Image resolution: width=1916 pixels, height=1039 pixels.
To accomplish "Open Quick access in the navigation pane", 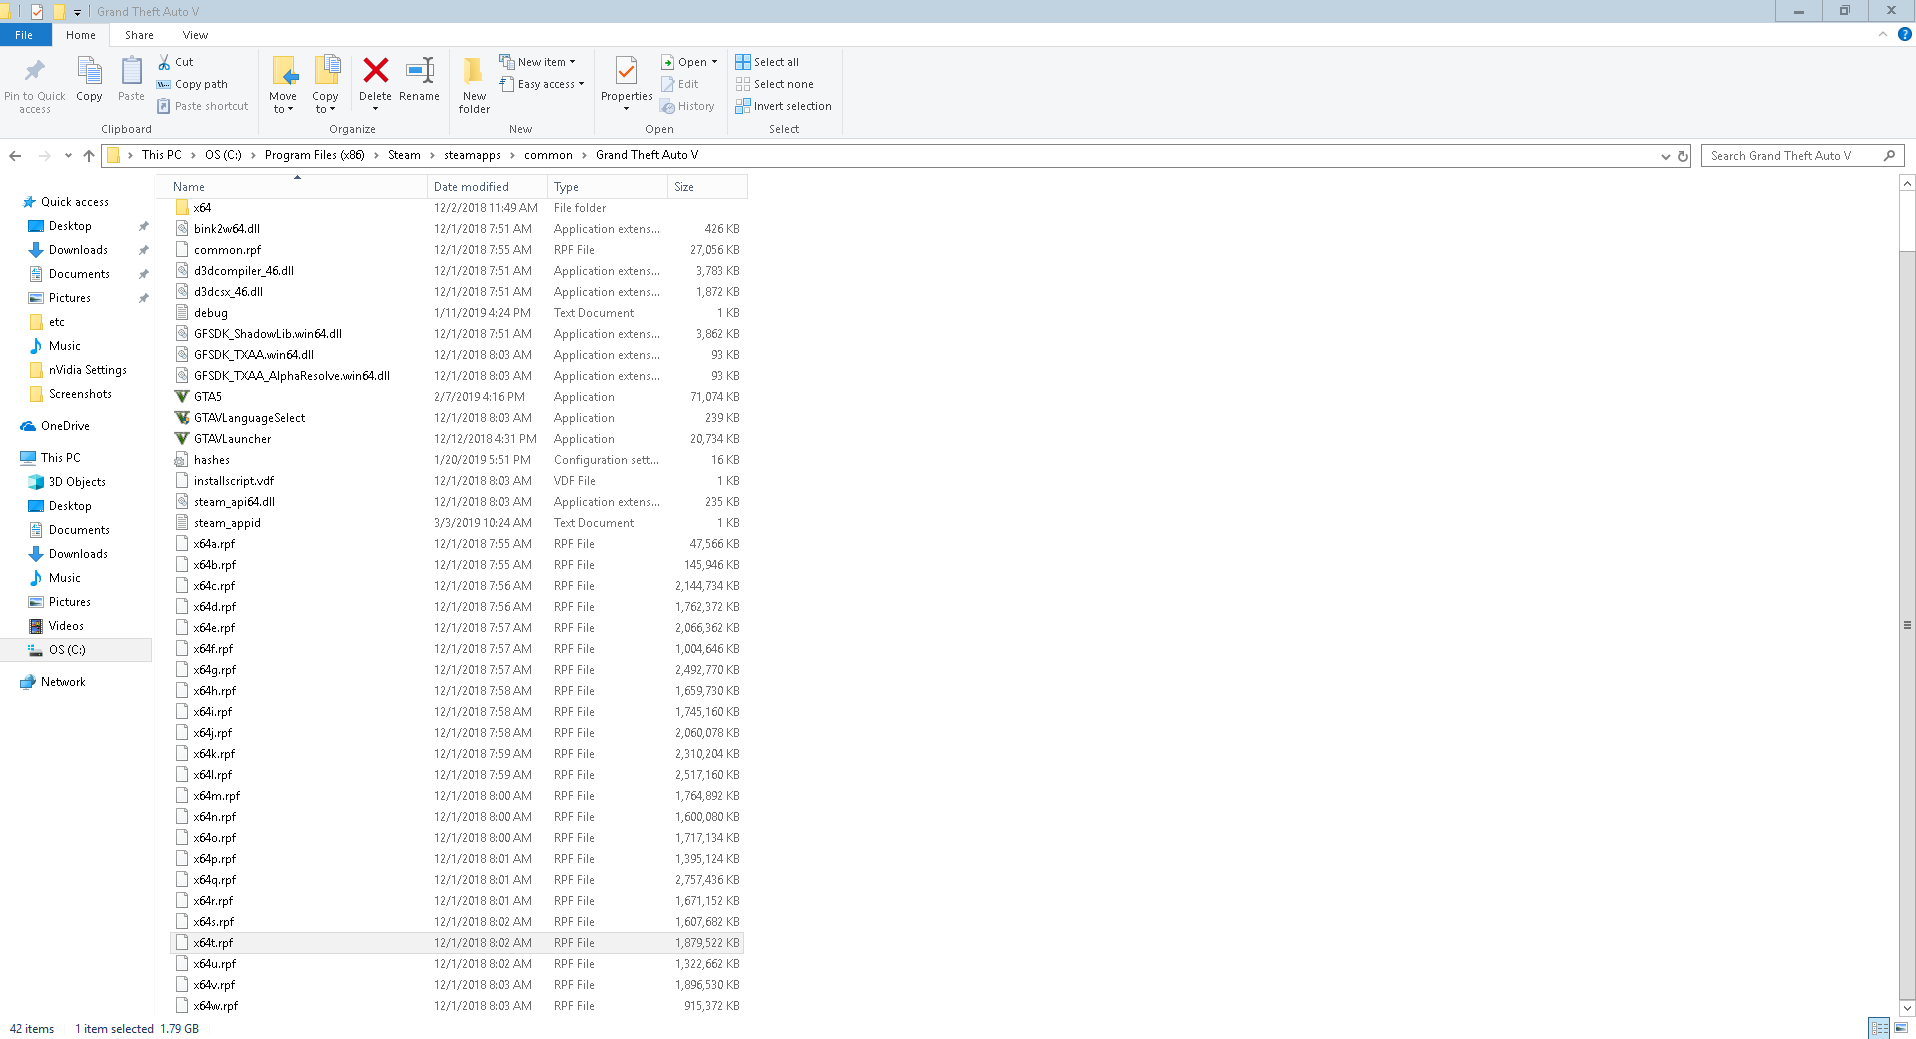I will pyautogui.click(x=75, y=202).
